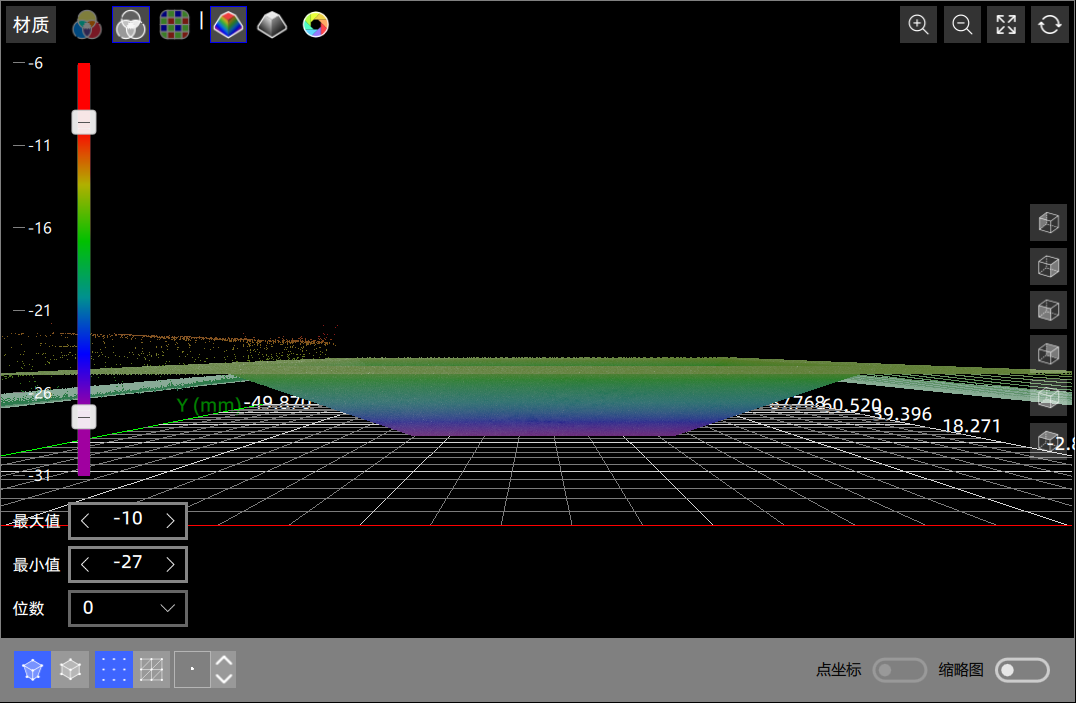Image resolution: width=1076 pixels, height=703 pixels.
Task: Reset the view with the refresh button
Action: tap(1049, 25)
